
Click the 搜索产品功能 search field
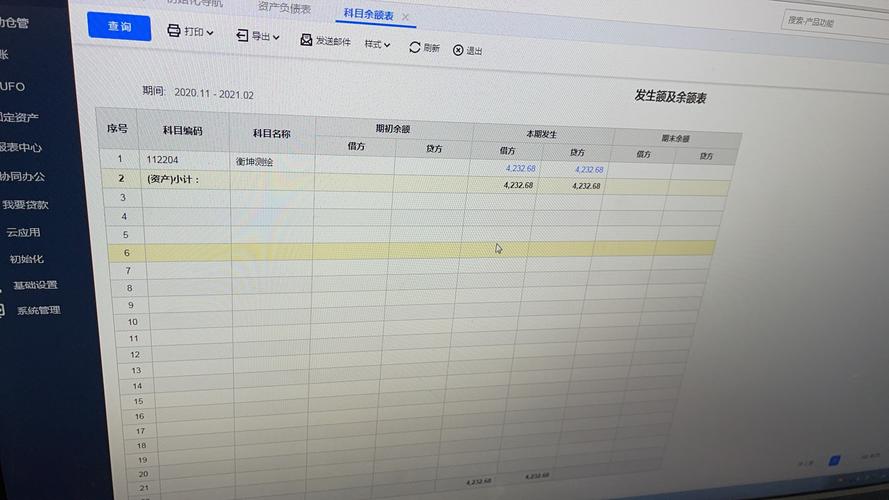click(x=836, y=23)
